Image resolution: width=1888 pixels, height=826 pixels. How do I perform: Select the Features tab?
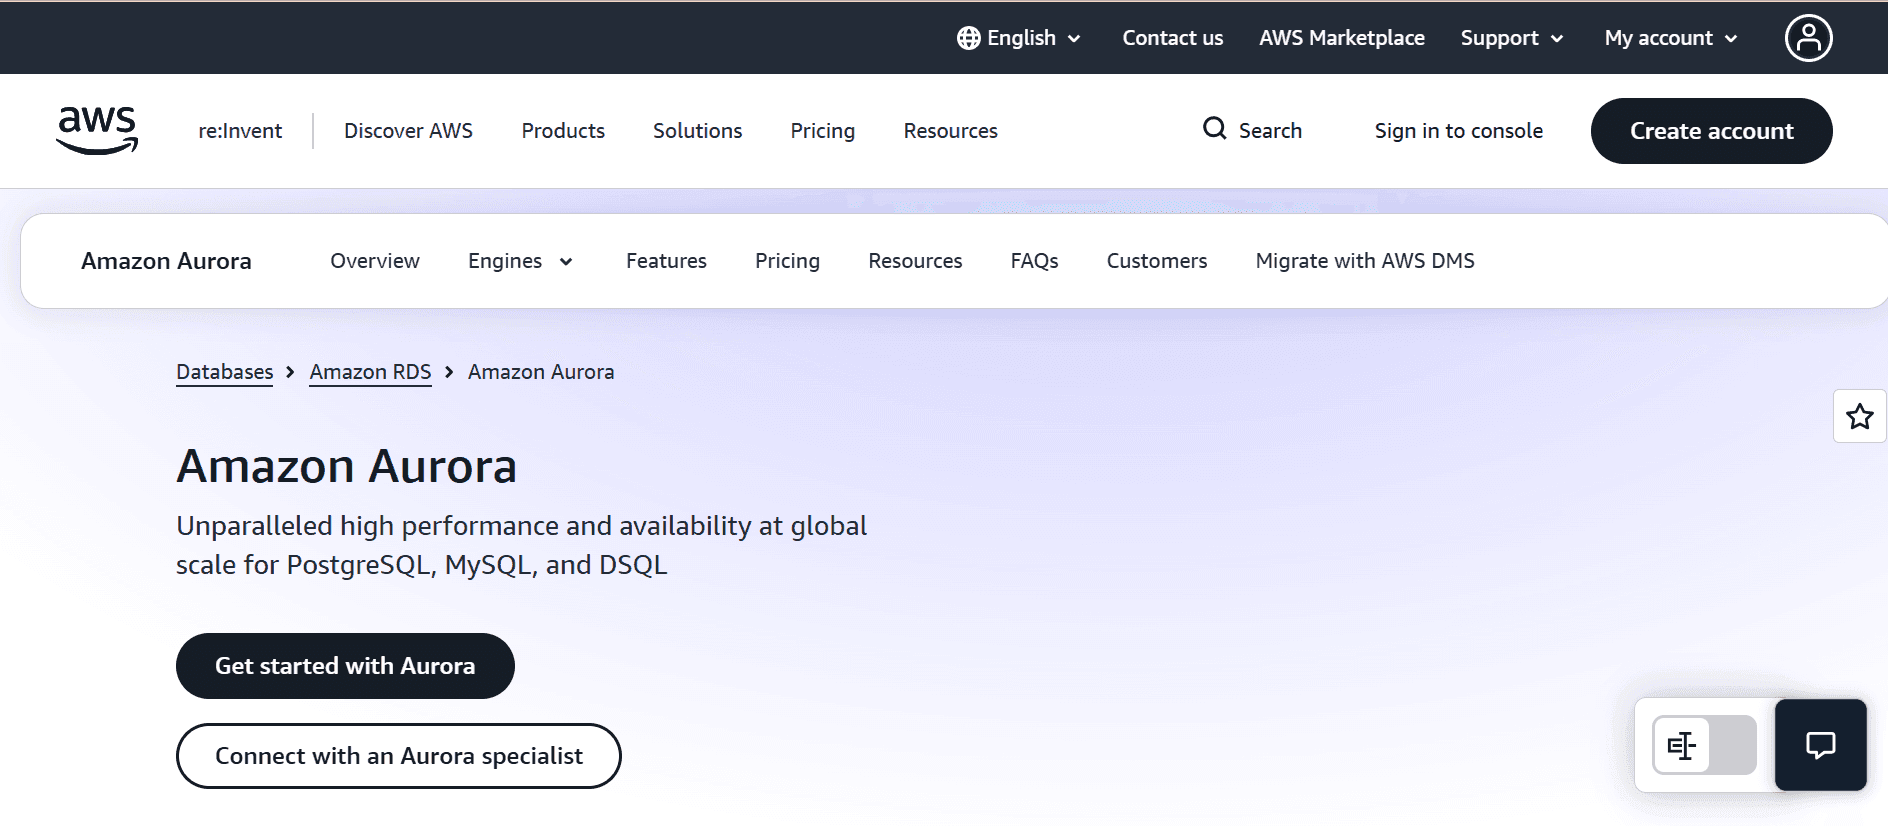point(666,261)
